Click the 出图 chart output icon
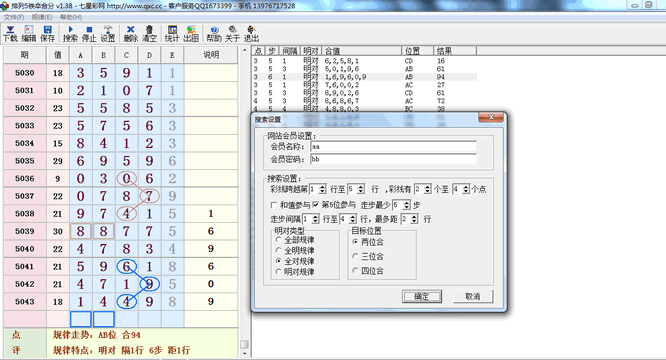 pos(191,34)
